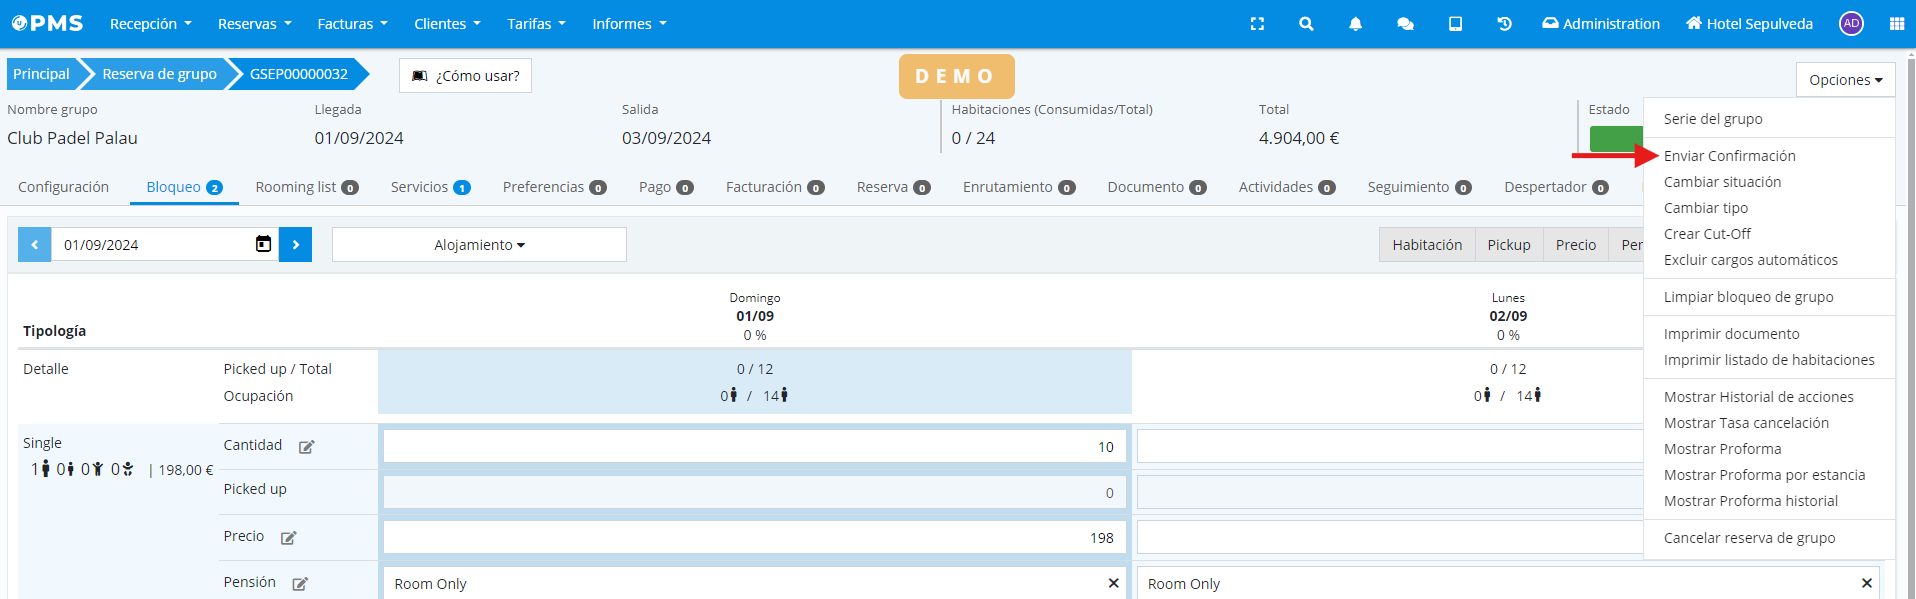The height and width of the screenshot is (599, 1916).
Task: Click the edit icon beside Precio
Action: (288, 538)
